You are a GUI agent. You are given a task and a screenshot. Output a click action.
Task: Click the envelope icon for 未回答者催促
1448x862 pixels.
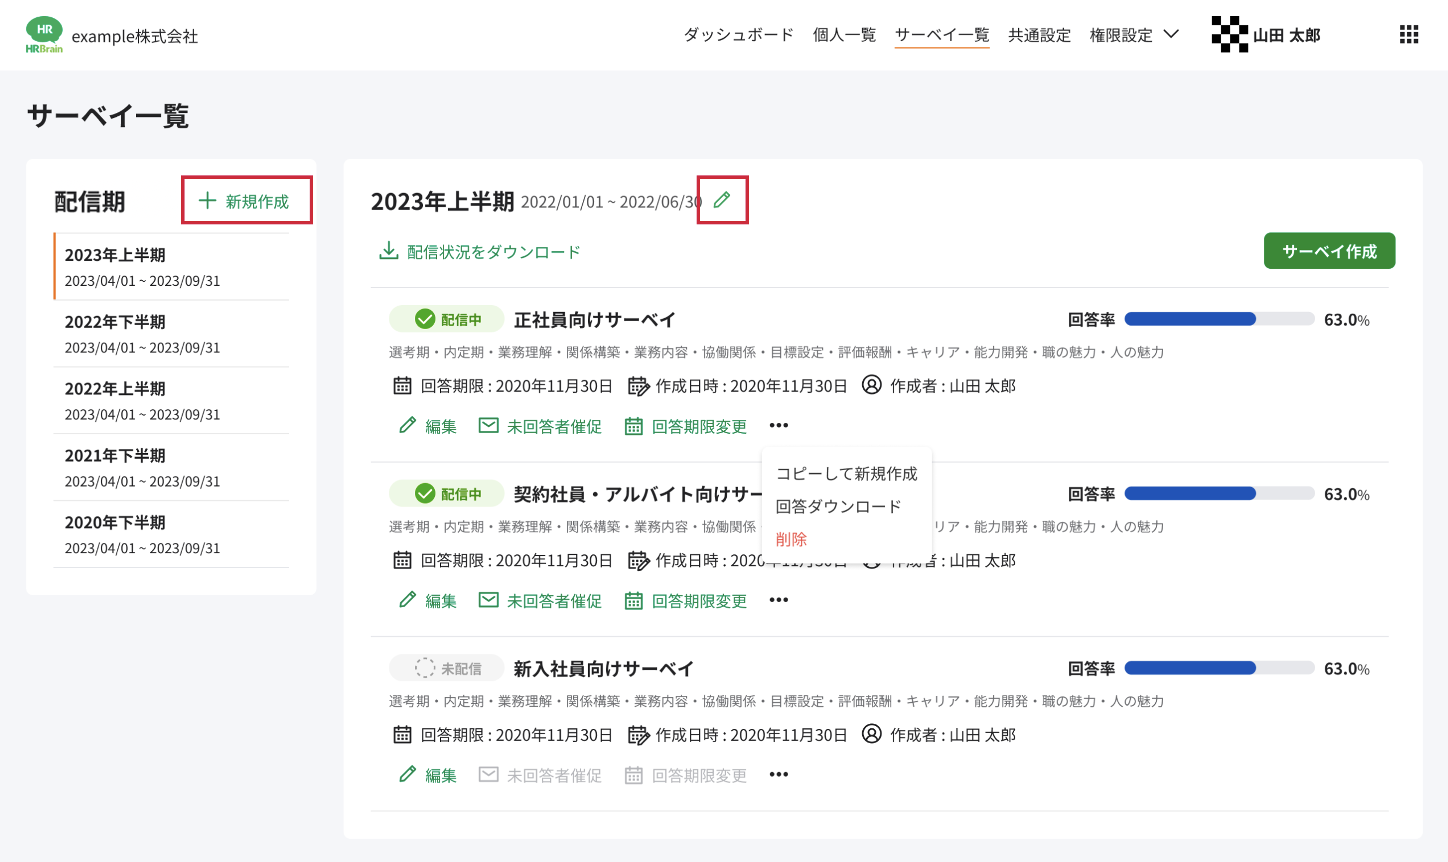[x=488, y=425]
